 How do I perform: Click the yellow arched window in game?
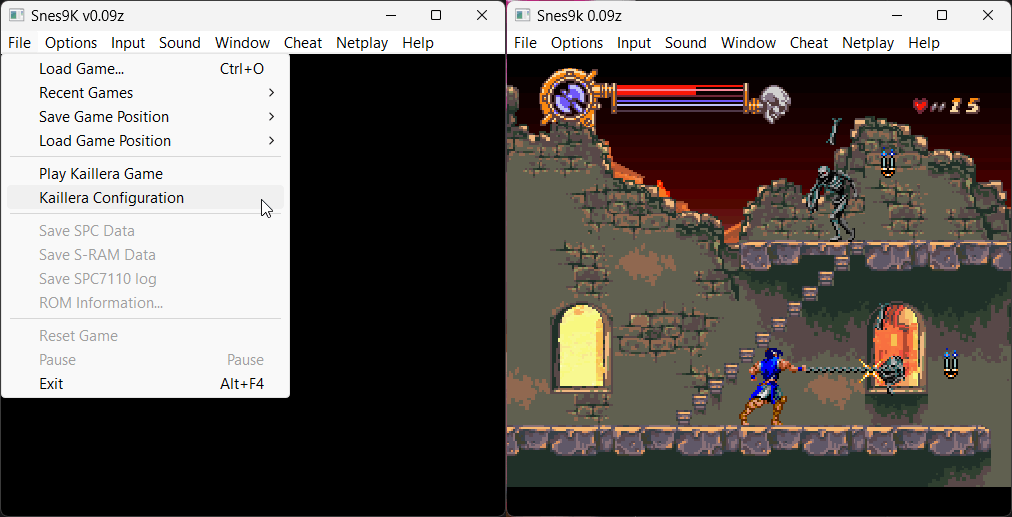[x=583, y=347]
